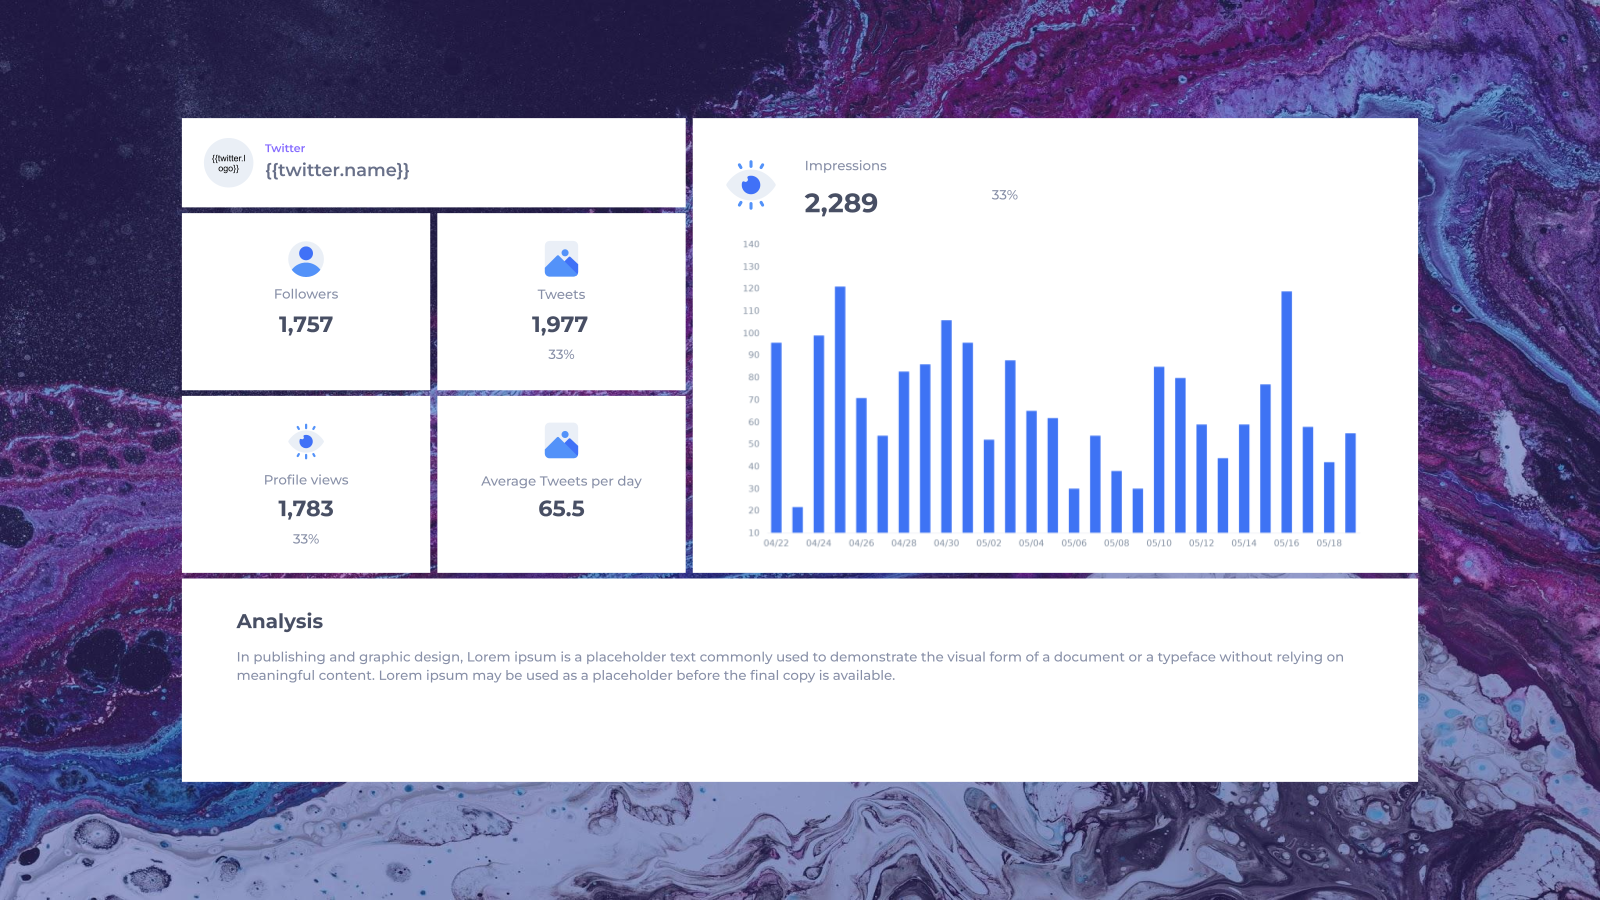Image resolution: width=1600 pixels, height=900 pixels.
Task: Select the 1,977 tweets value
Action: (560, 325)
